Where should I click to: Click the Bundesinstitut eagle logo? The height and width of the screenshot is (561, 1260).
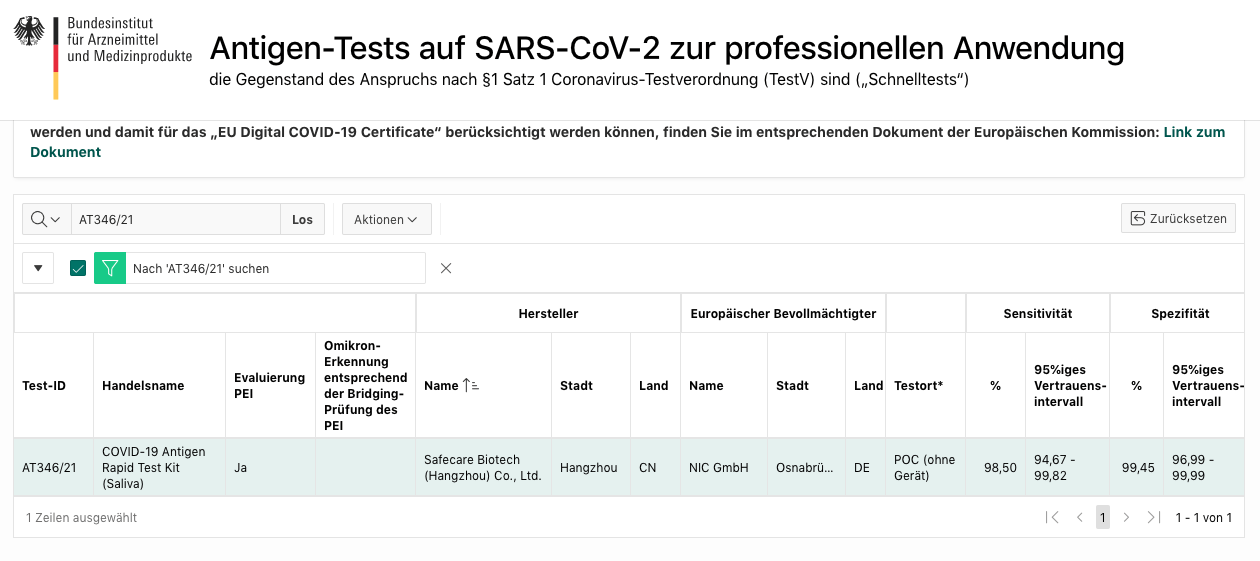(29, 31)
